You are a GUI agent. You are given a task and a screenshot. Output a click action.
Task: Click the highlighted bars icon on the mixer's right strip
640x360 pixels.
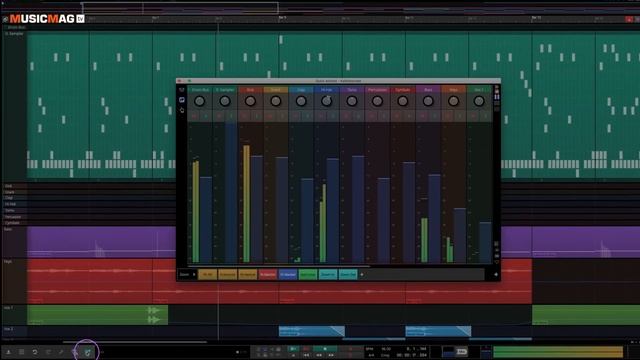pos(497,97)
